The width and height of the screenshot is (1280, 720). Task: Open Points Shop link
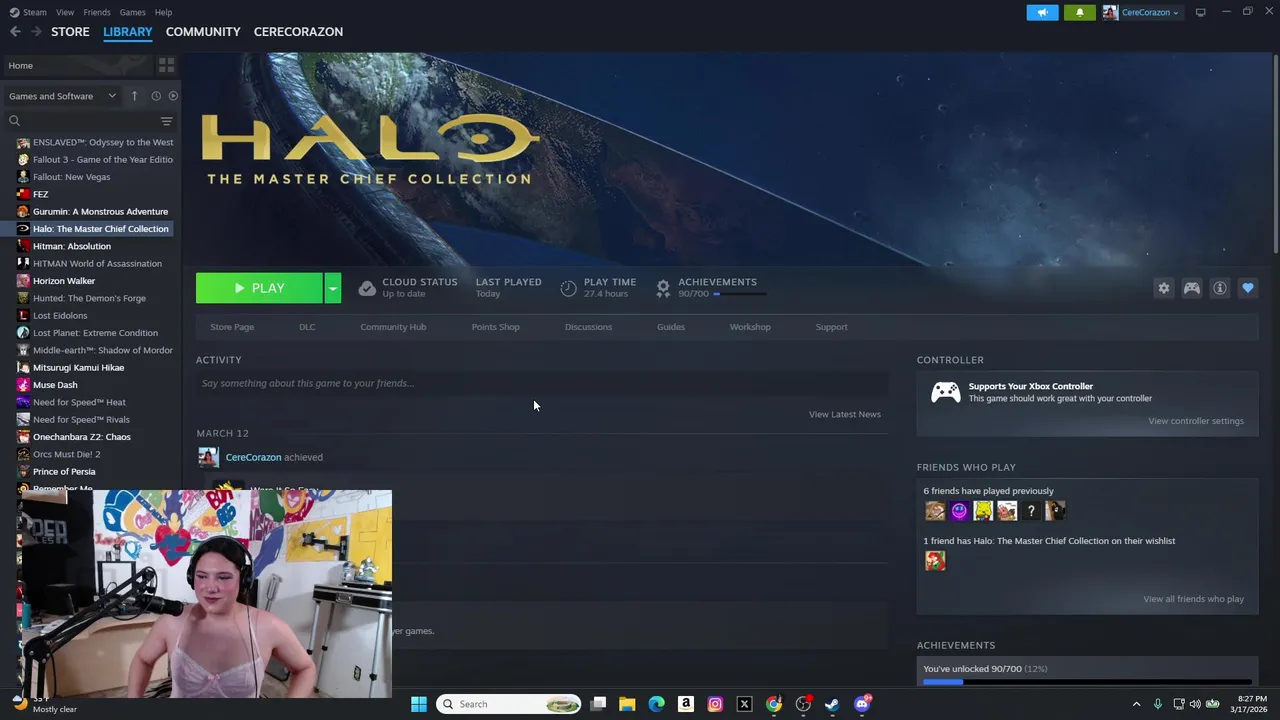click(495, 327)
